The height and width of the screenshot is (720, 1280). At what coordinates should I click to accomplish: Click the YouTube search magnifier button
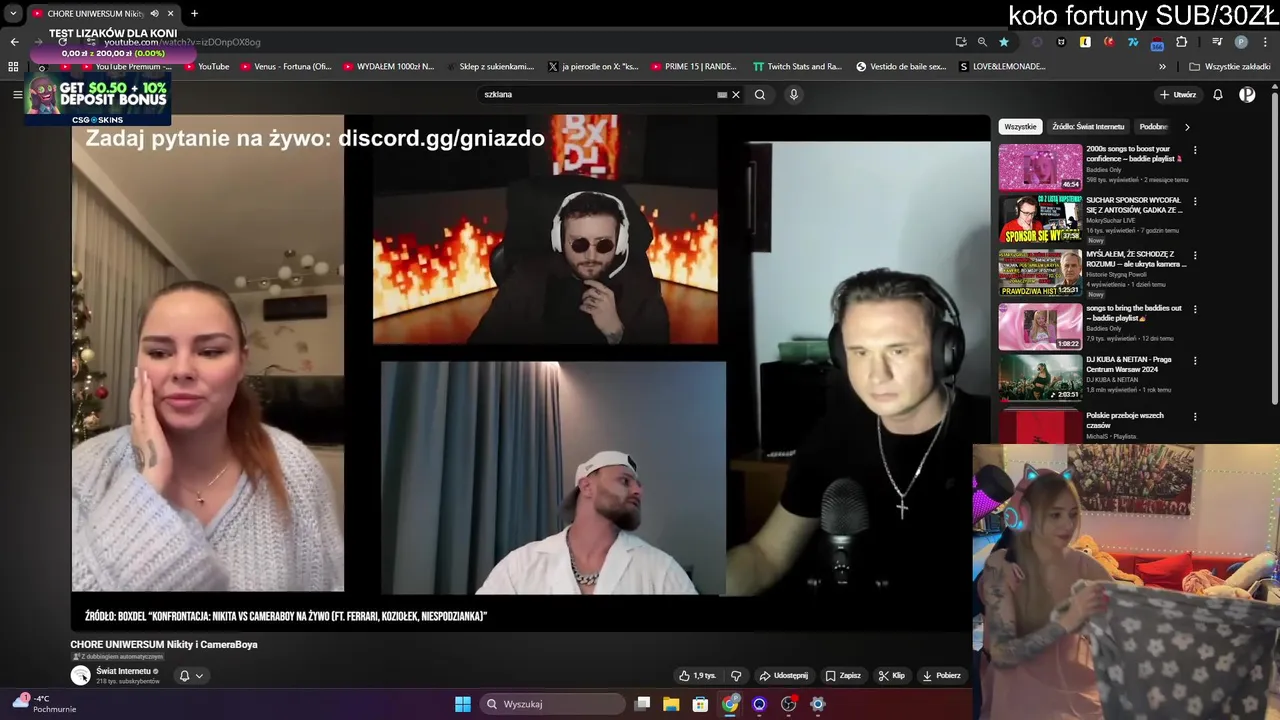760,95
